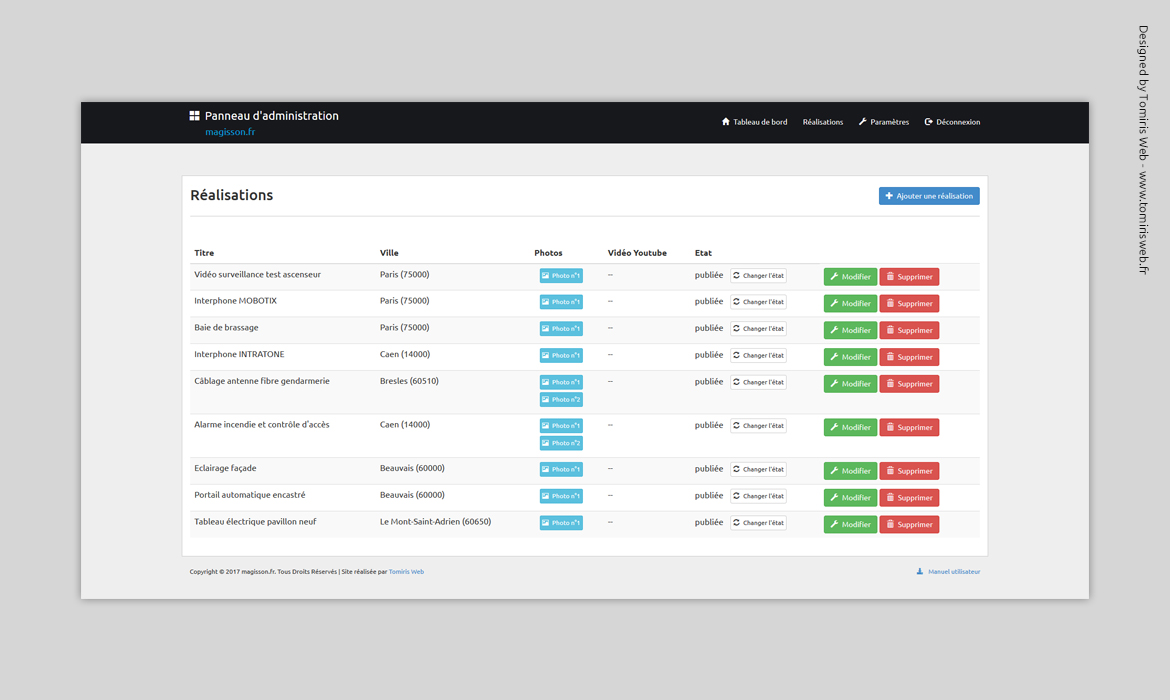The height and width of the screenshot is (700, 1170).
Task: Delete Vidéo surveillance test ascenseur entry
Action: pyautogui.click(x=909, y=277)
